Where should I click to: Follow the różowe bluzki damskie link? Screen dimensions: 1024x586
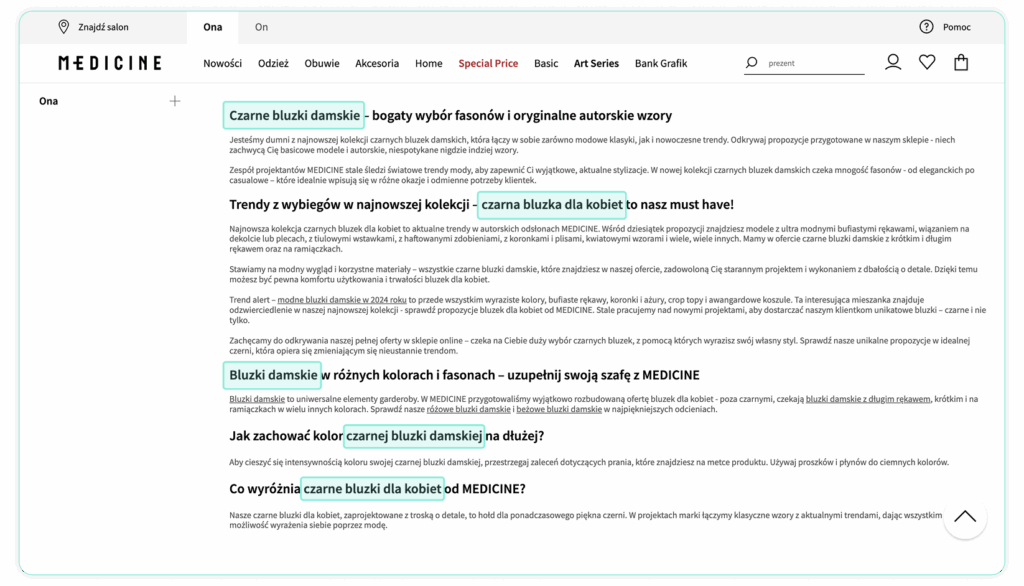point(468,409)
